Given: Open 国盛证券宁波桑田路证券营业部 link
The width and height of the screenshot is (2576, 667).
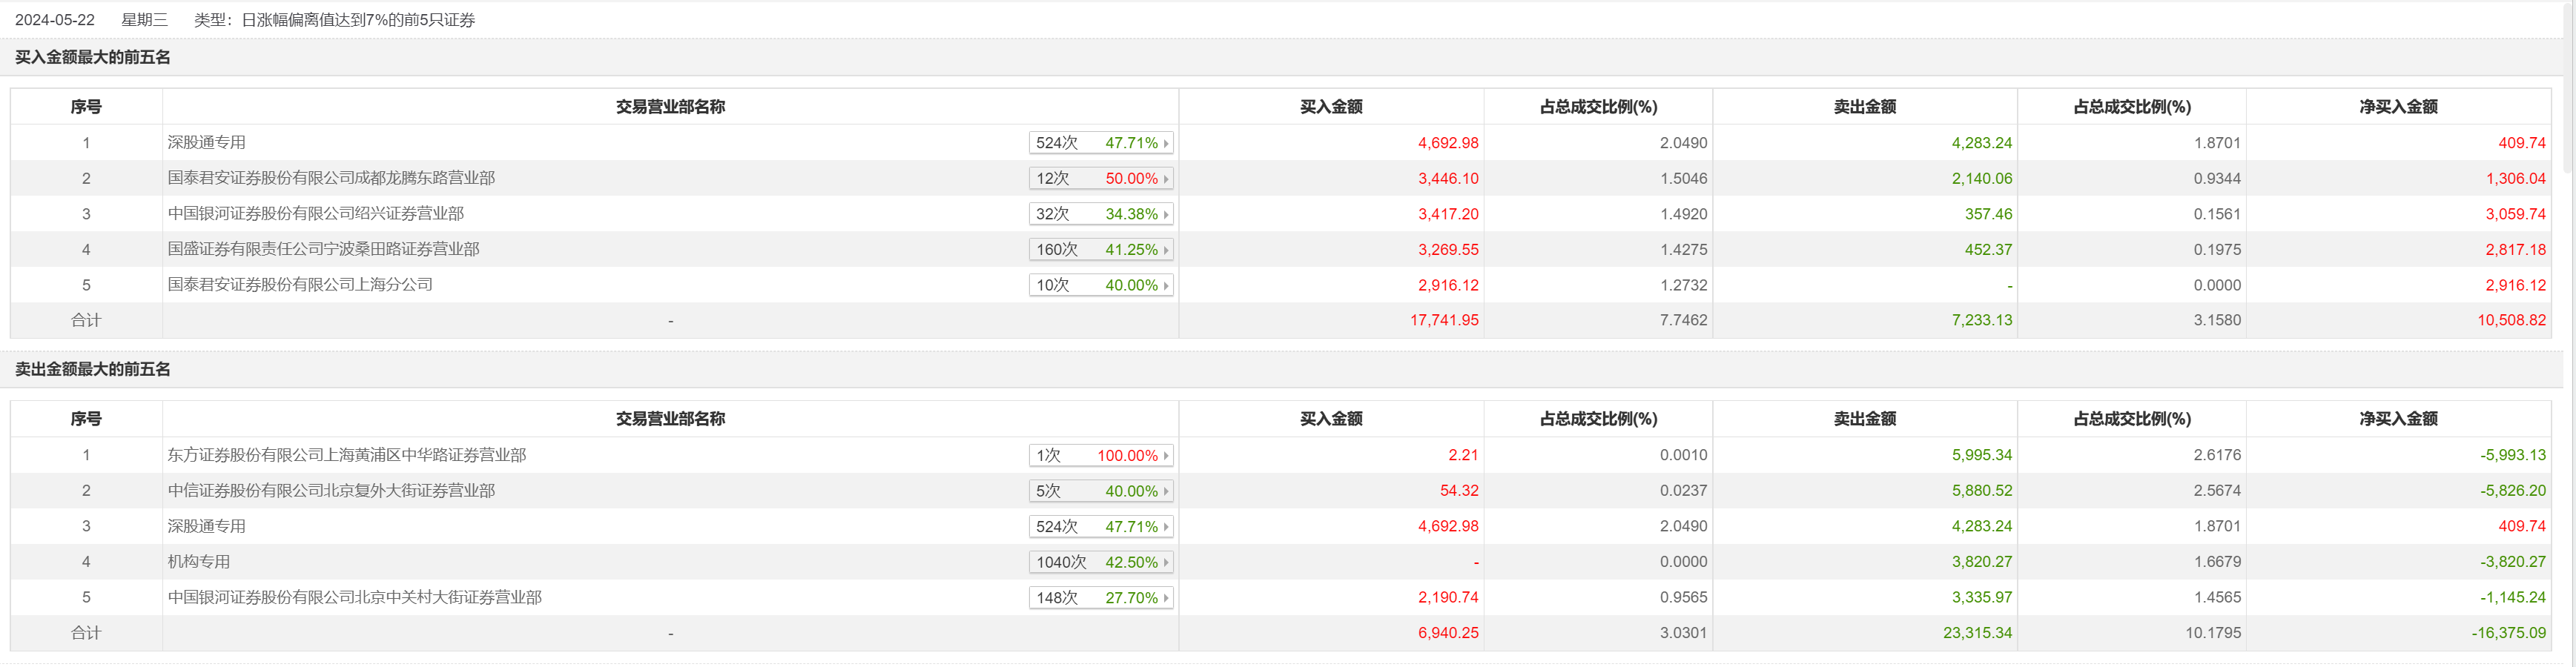Looking at the screenshot, I should [323, 249].
